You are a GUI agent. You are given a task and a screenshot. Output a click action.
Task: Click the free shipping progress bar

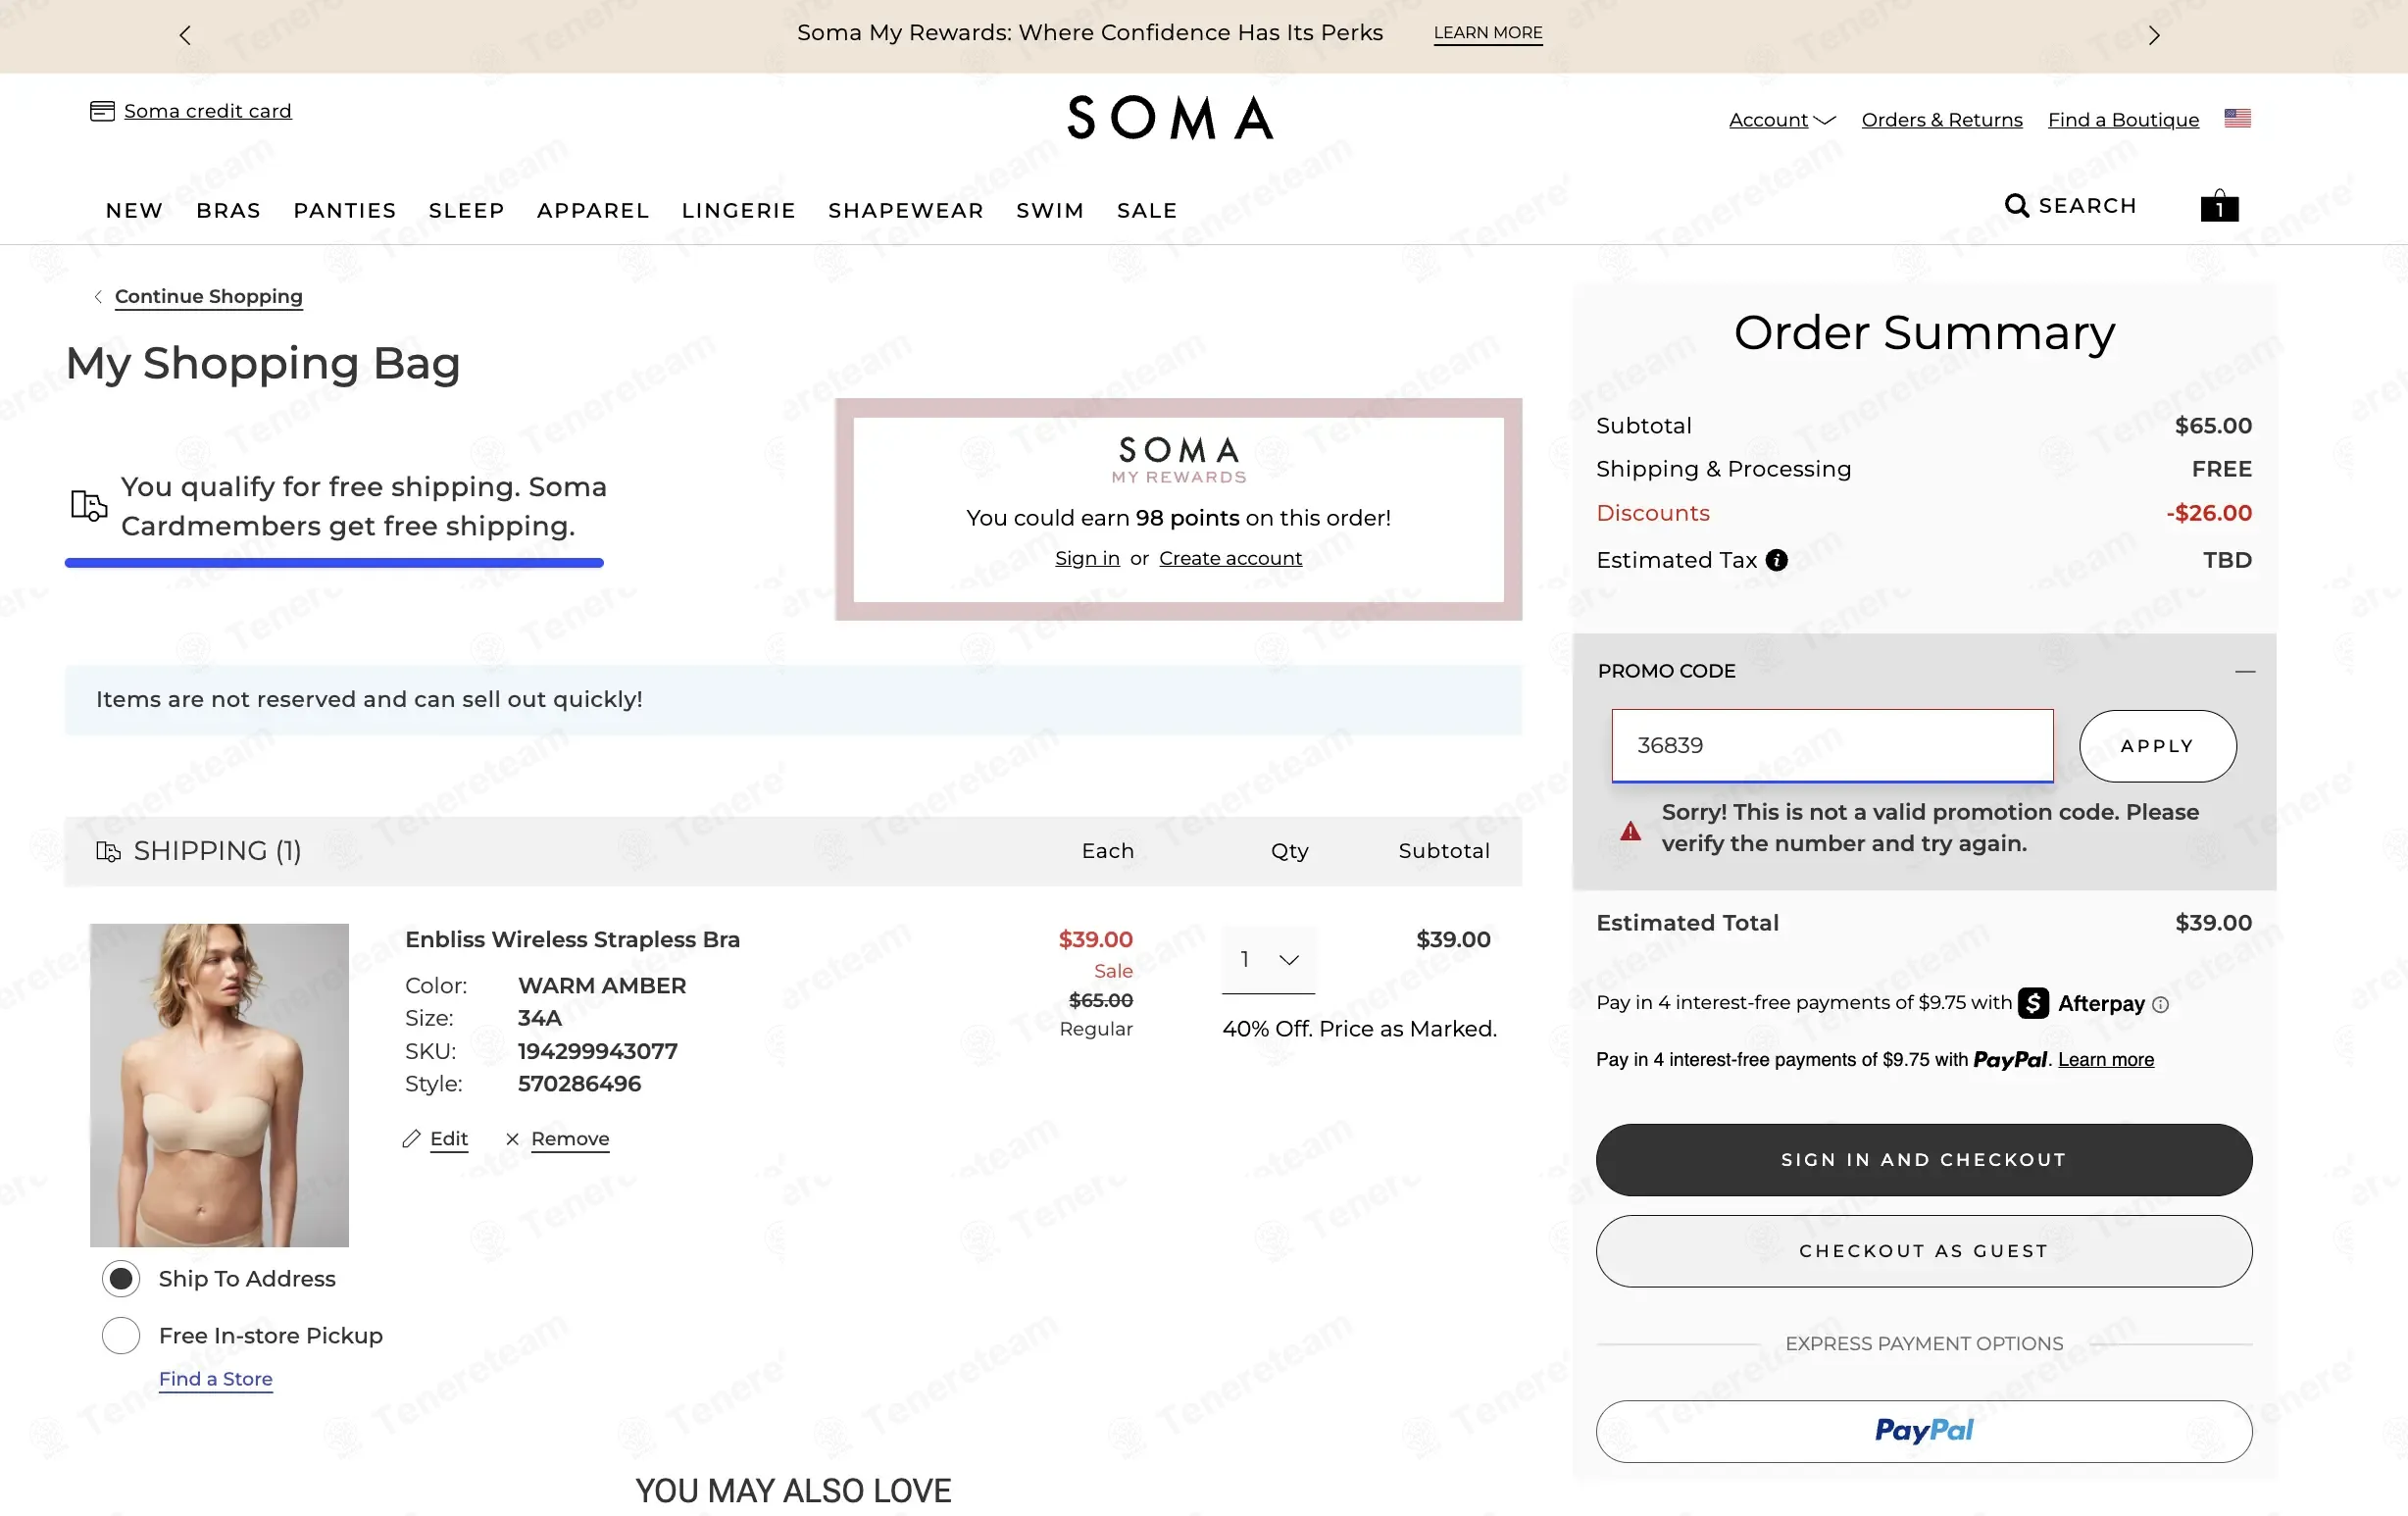pos(334,563)
